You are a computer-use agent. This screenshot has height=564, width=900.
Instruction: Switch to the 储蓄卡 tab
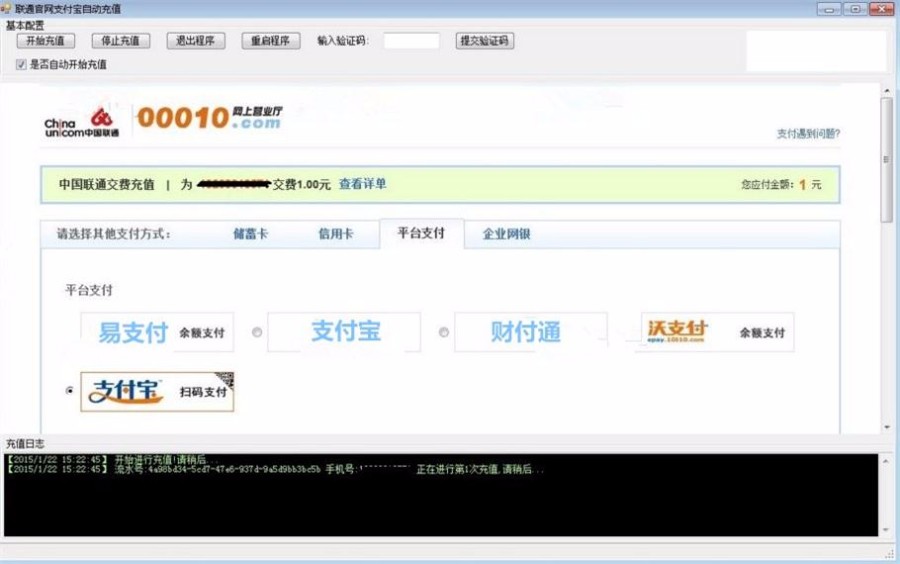tap(250, 234)
